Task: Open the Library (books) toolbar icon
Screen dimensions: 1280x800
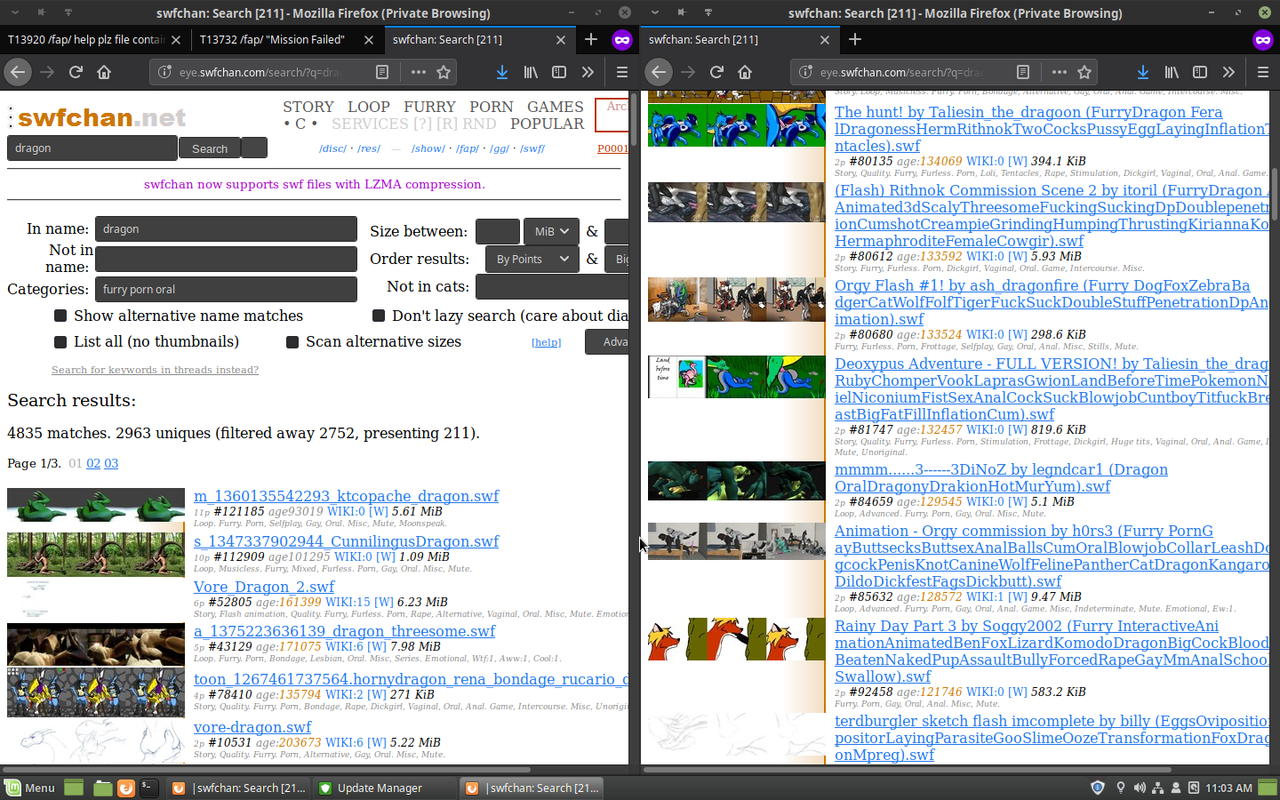Action: pos(530,71)
